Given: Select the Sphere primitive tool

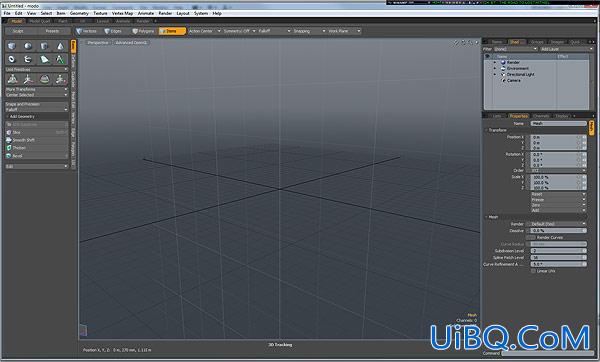Looking at the screenshot, I should pyautogui.click(x=28, y=46).
